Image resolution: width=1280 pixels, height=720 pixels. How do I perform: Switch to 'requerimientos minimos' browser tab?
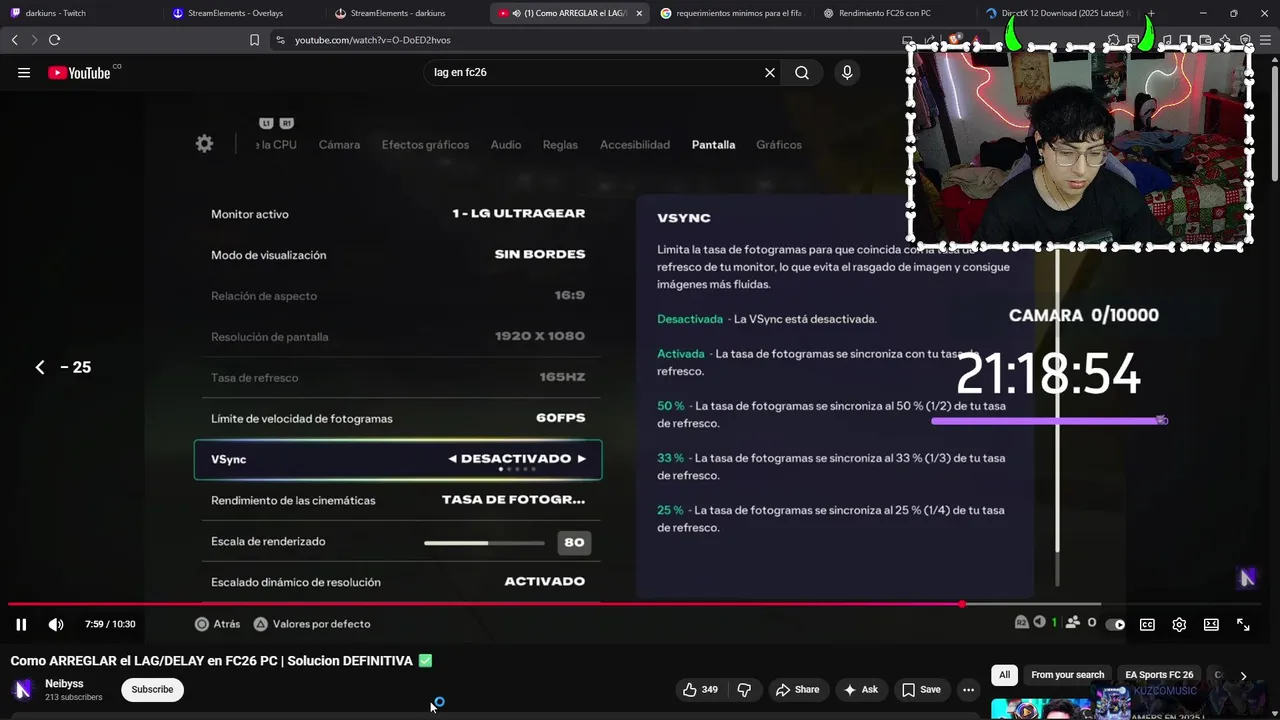tap(731, 13)
